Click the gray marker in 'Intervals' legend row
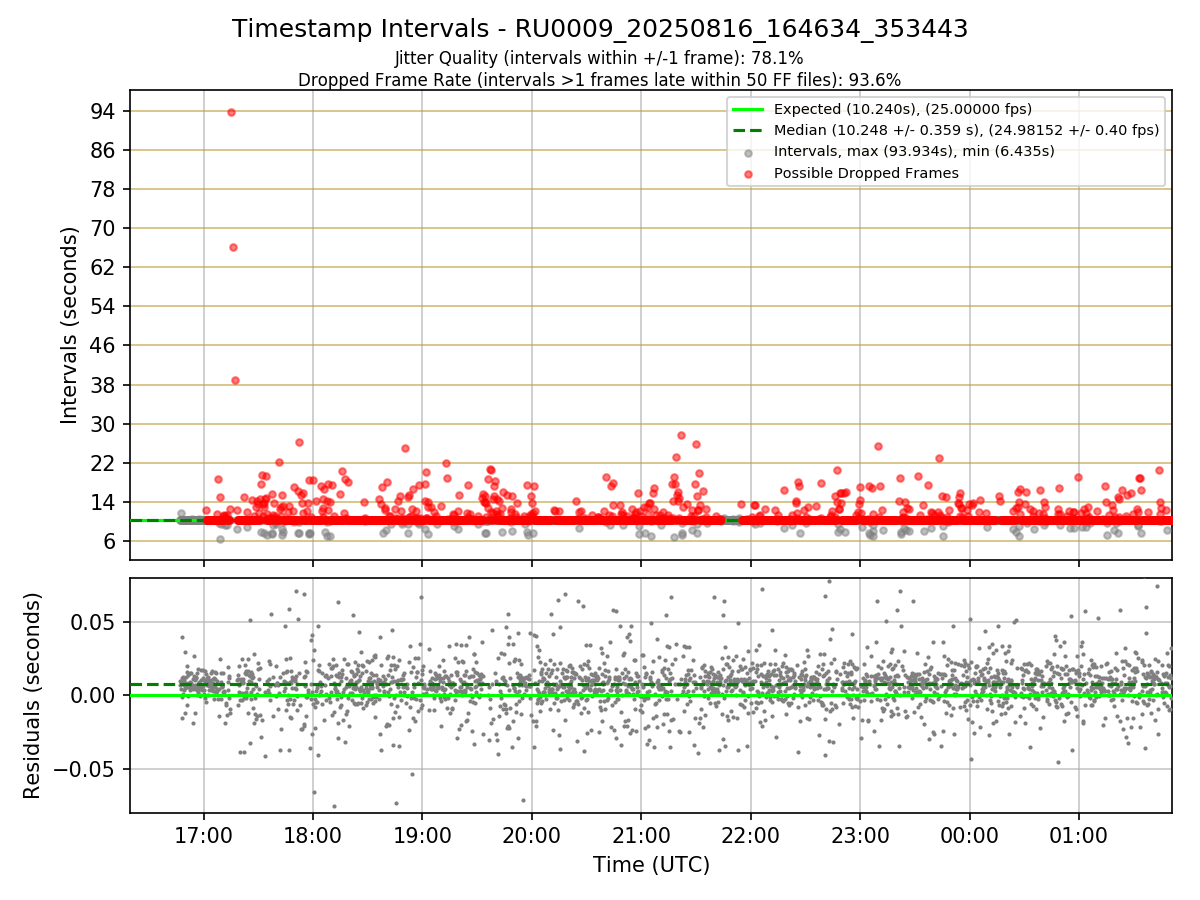The height and width of the screenshot is (900, 1200). pos(749,152)
